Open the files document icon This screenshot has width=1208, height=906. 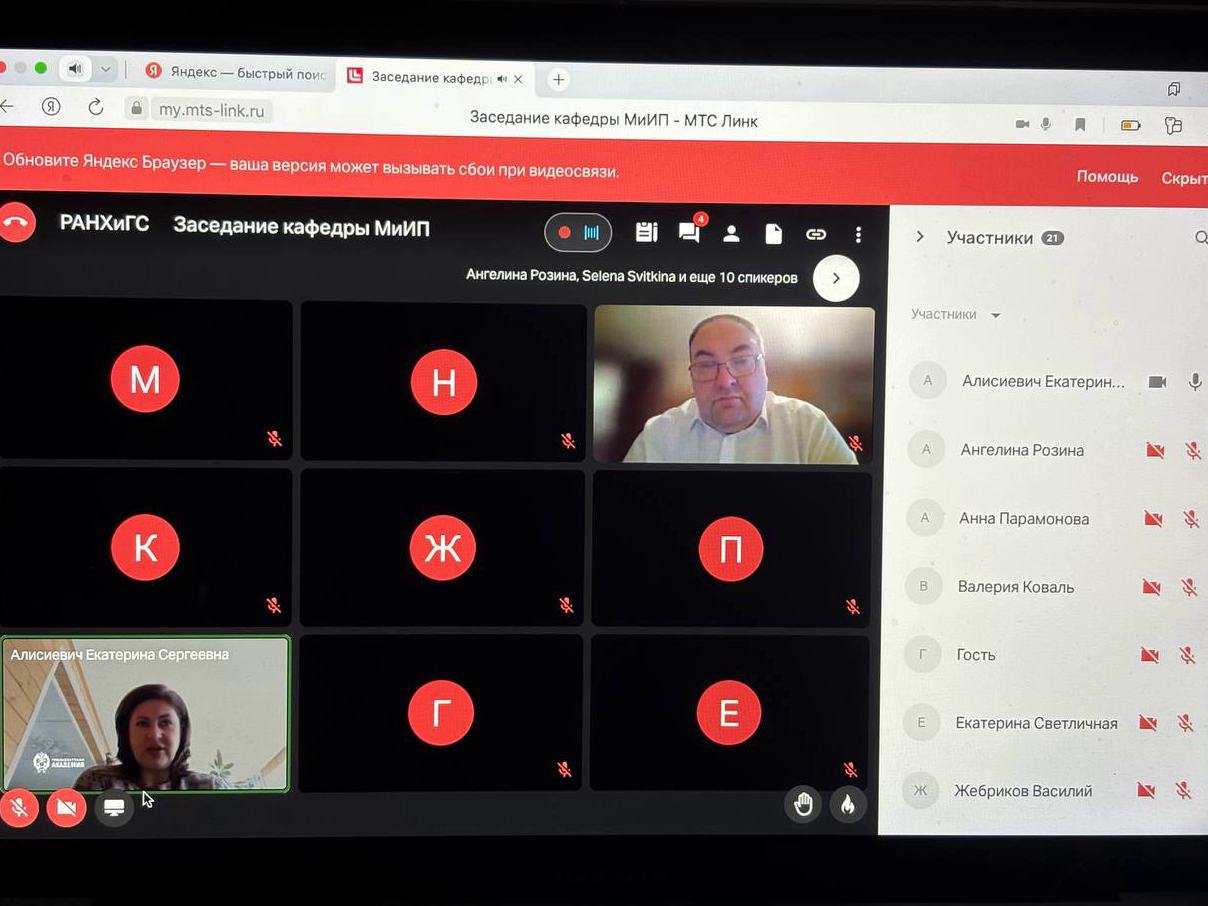pyautogui.click(x=773, y=234)
